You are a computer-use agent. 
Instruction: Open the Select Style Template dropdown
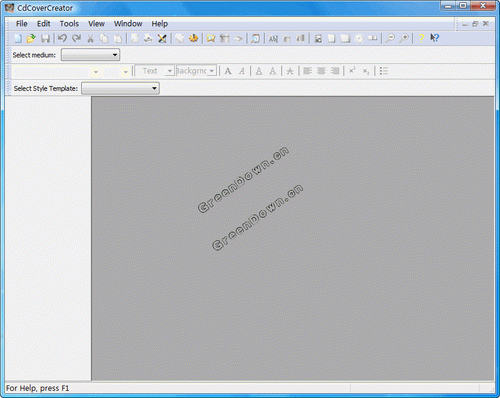coord(120,88)
